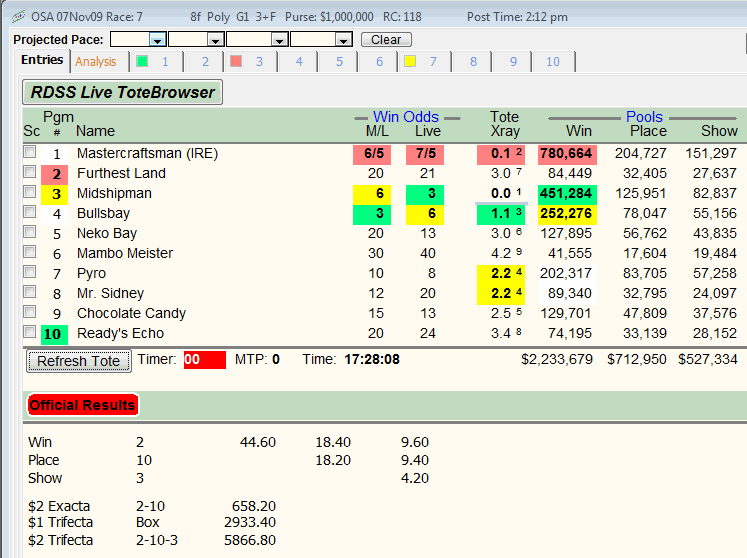Select the horse name Chocolate Candy
The image size is (747, 558).
131,314
